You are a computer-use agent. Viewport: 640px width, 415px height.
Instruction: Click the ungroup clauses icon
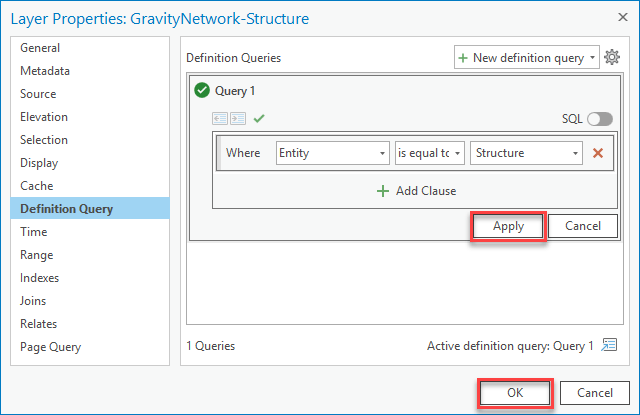click(x=221, y=118)
